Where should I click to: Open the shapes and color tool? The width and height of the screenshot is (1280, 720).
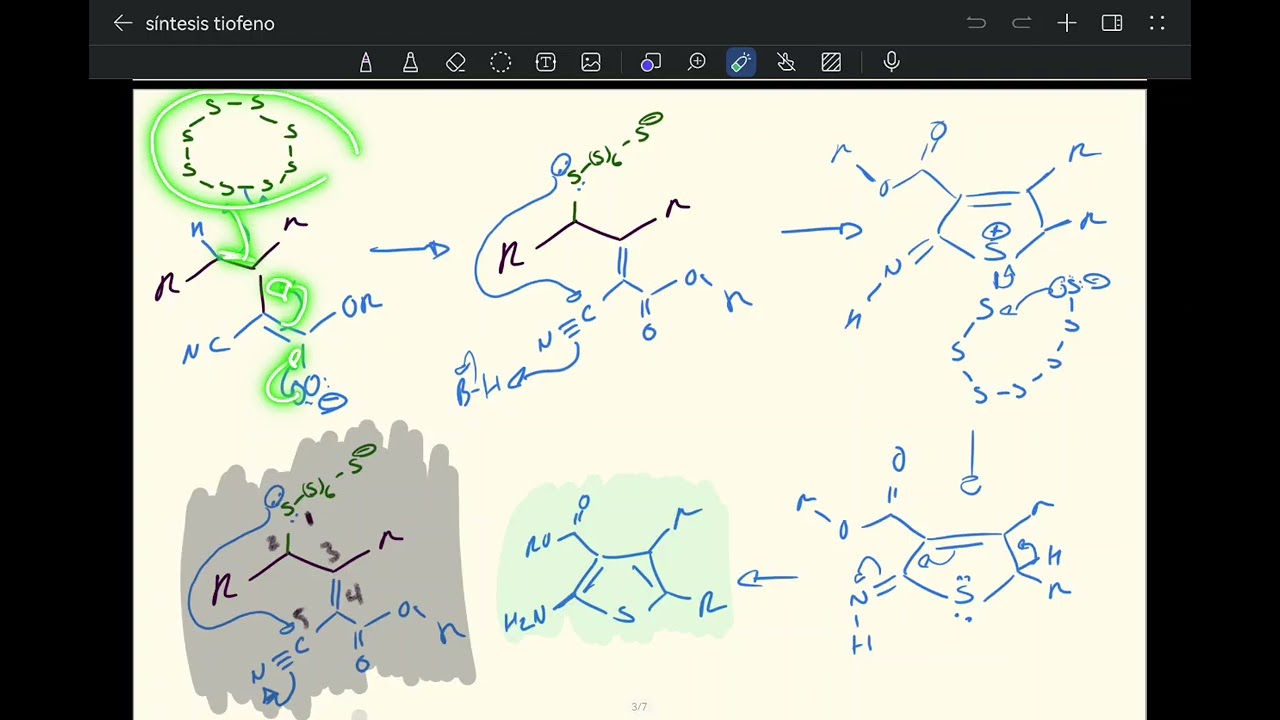(x=651, y=62)
